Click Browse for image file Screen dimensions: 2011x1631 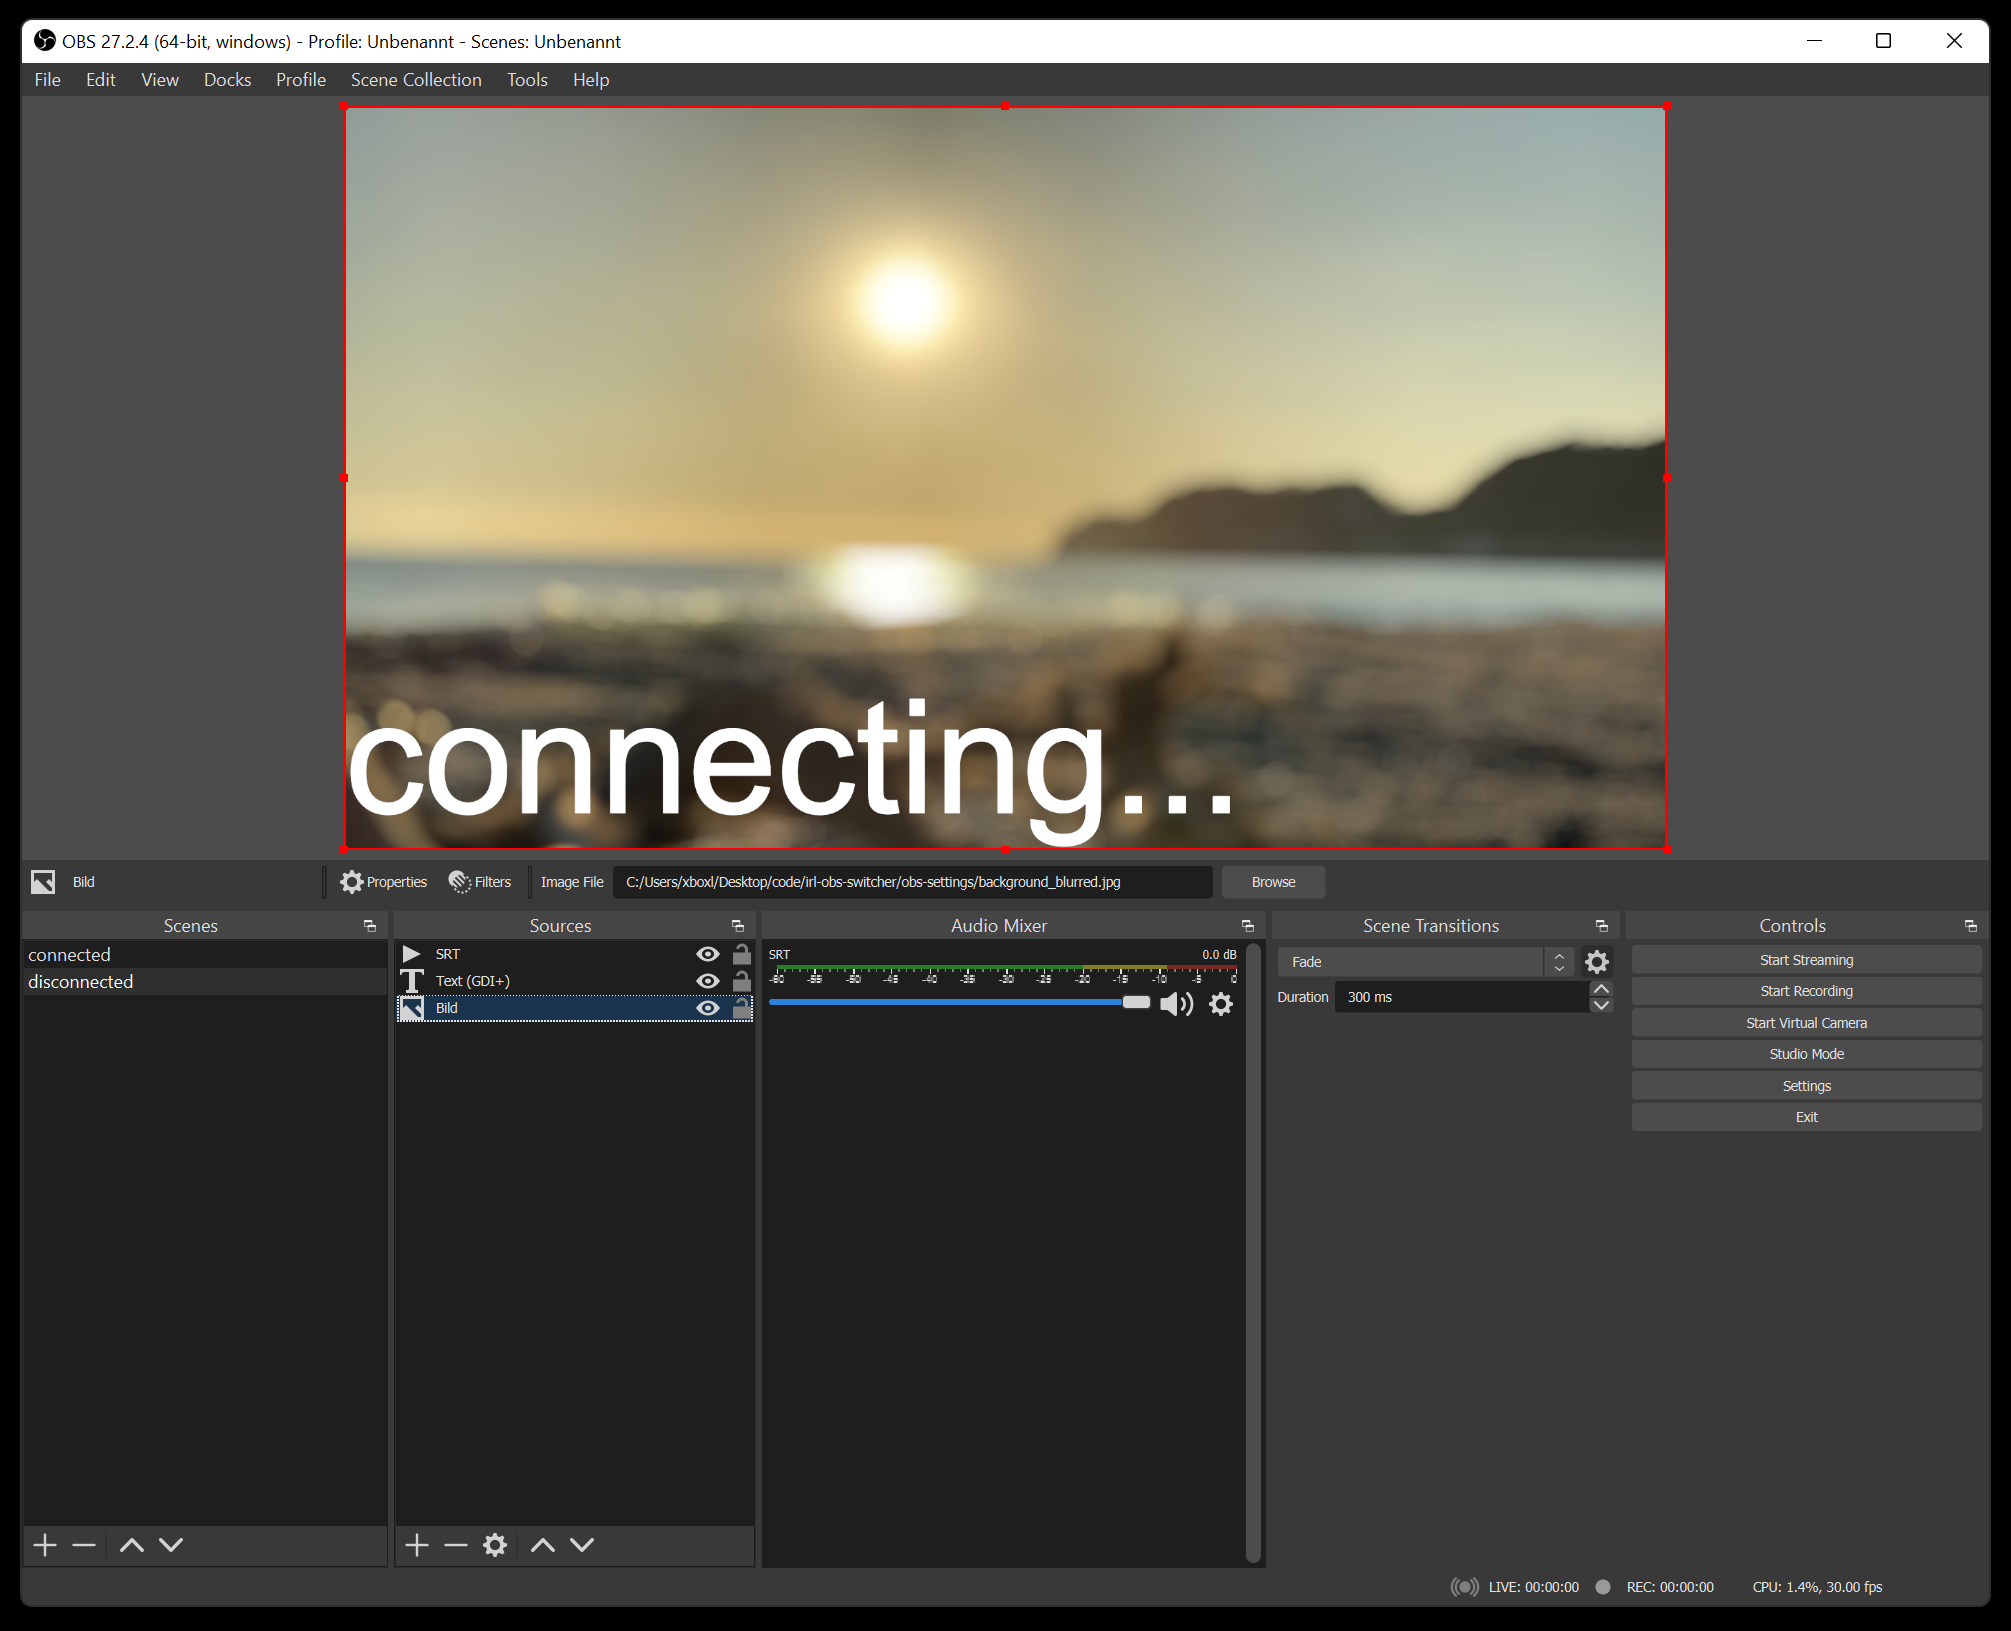pyautogui.click(x=1273, y=882)
